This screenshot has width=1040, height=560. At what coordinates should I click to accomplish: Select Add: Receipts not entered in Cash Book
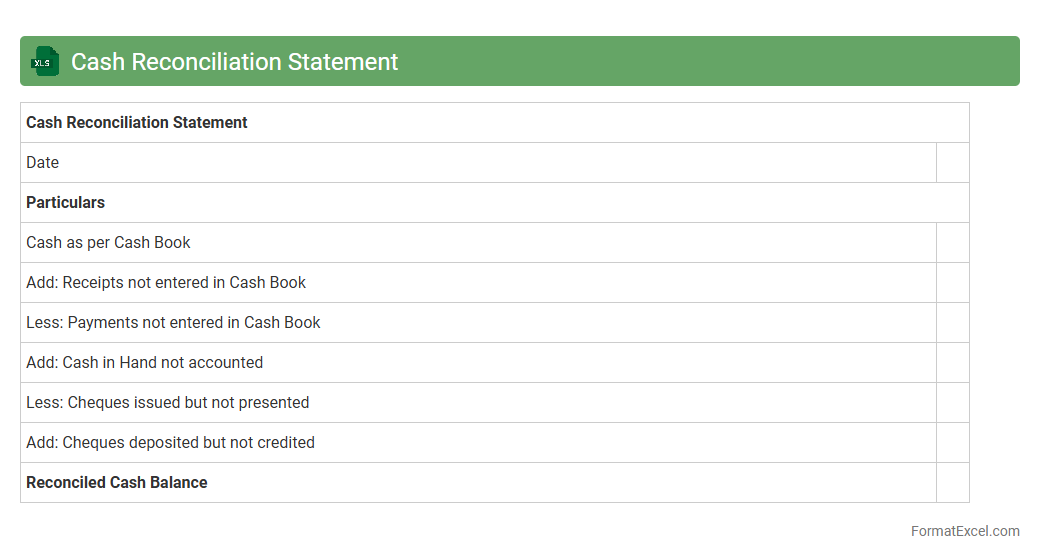pos(166,283)
